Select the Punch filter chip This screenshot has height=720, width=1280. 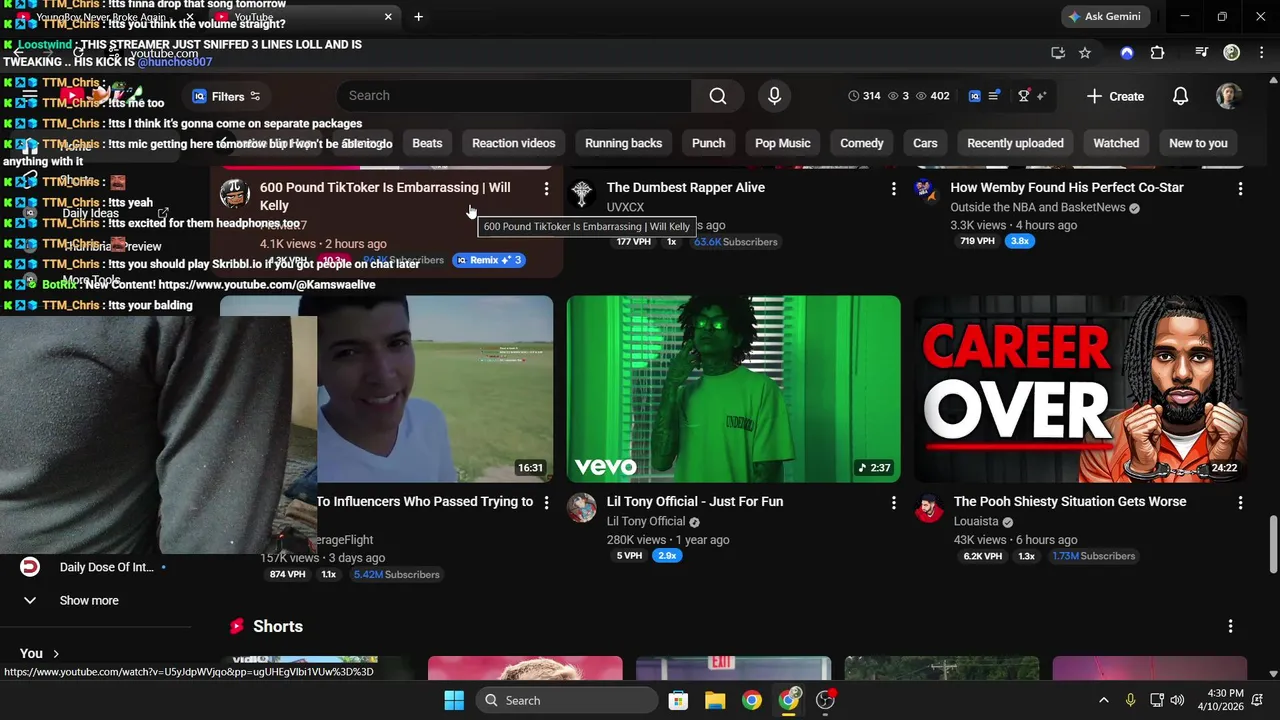pyautogui.click(x=708, y=143)
